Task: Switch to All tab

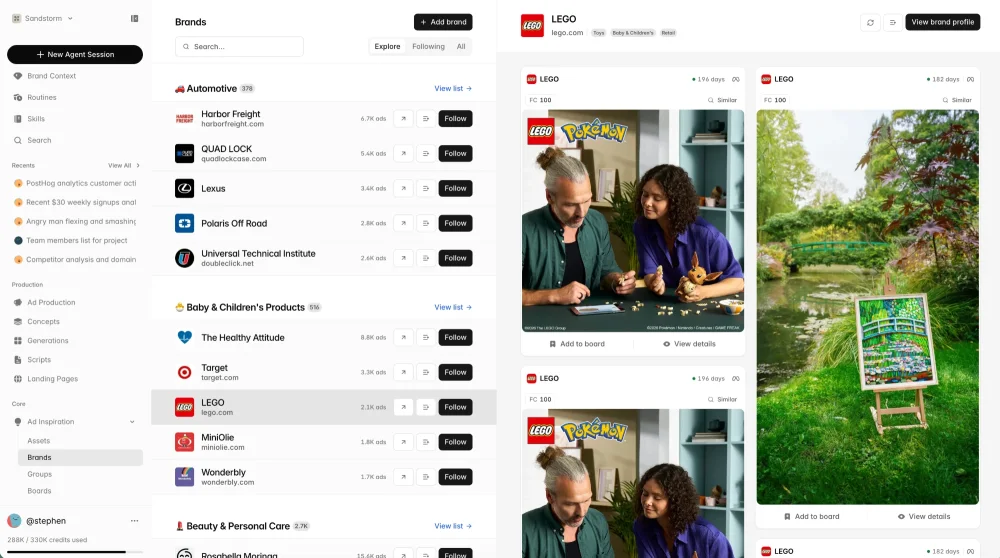Action: [460, 47]
